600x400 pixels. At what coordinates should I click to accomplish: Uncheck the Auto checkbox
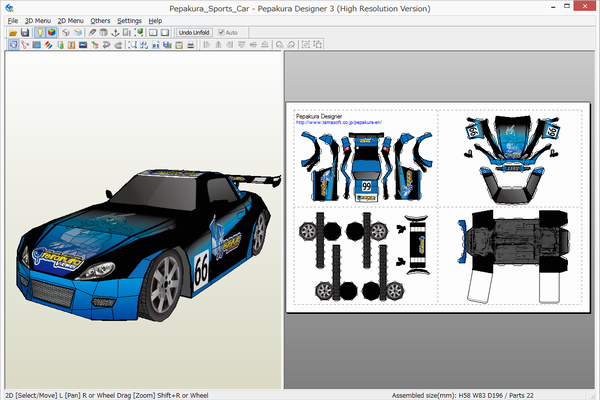(221, 33)
